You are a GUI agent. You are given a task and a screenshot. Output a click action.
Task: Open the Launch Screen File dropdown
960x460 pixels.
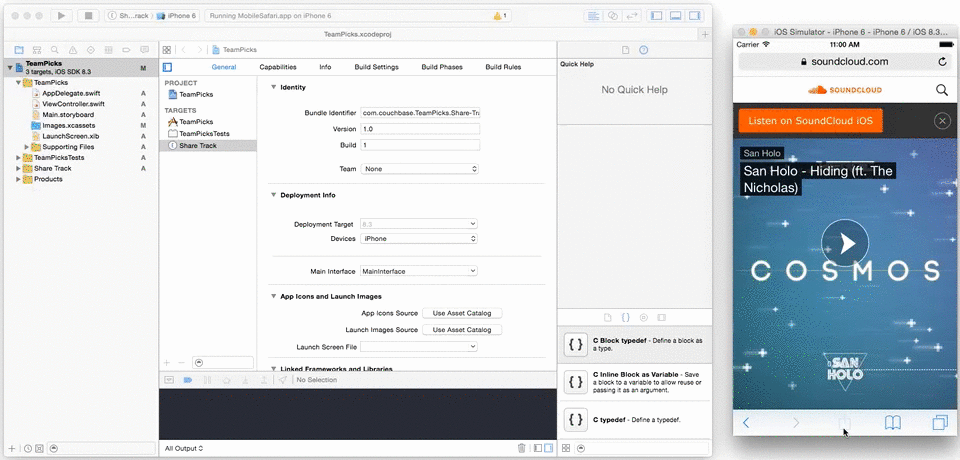coord(419,347)
